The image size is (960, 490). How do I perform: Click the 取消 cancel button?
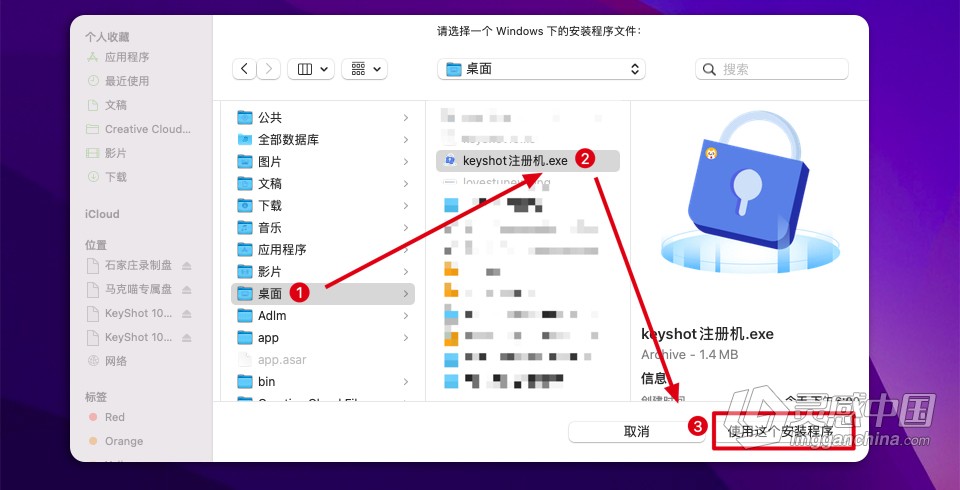click(x=636, y=432)
